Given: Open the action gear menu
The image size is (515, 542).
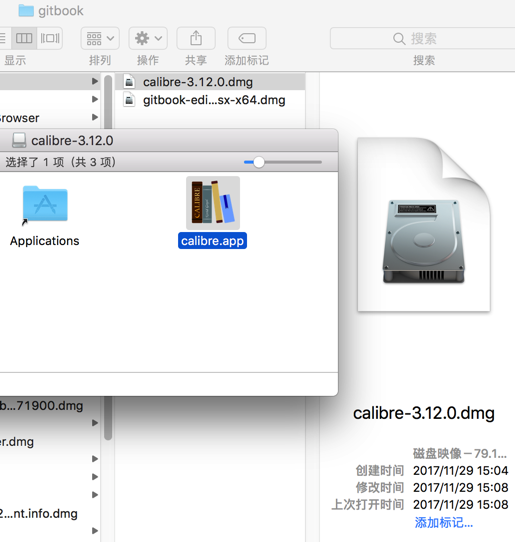Looking at the screenshot, I should (148, 38).
